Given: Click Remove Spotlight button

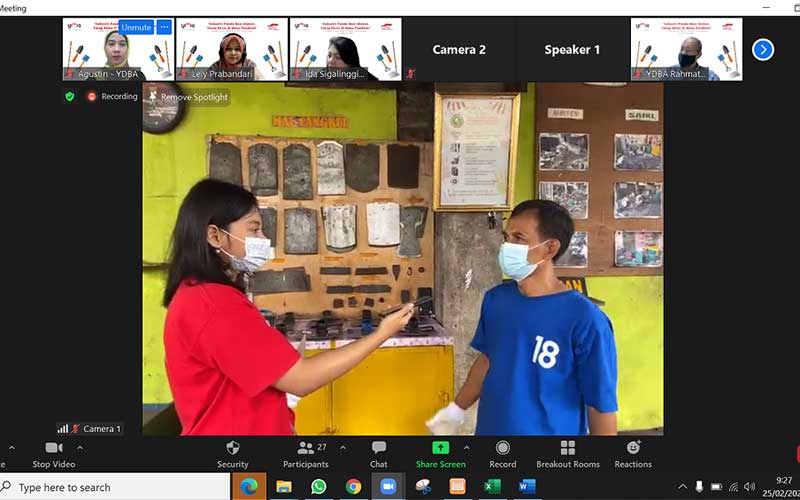Looking at the screenshot, I should (x=188, y=97).
